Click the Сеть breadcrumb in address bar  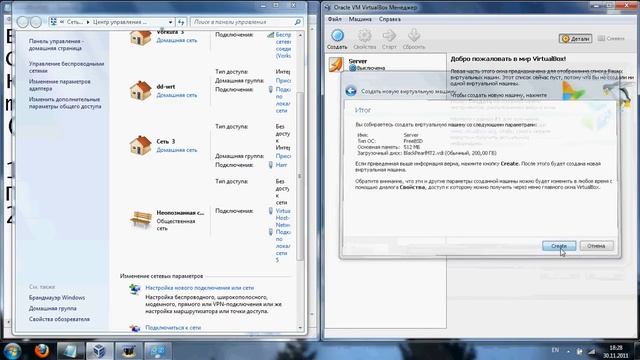75,22
